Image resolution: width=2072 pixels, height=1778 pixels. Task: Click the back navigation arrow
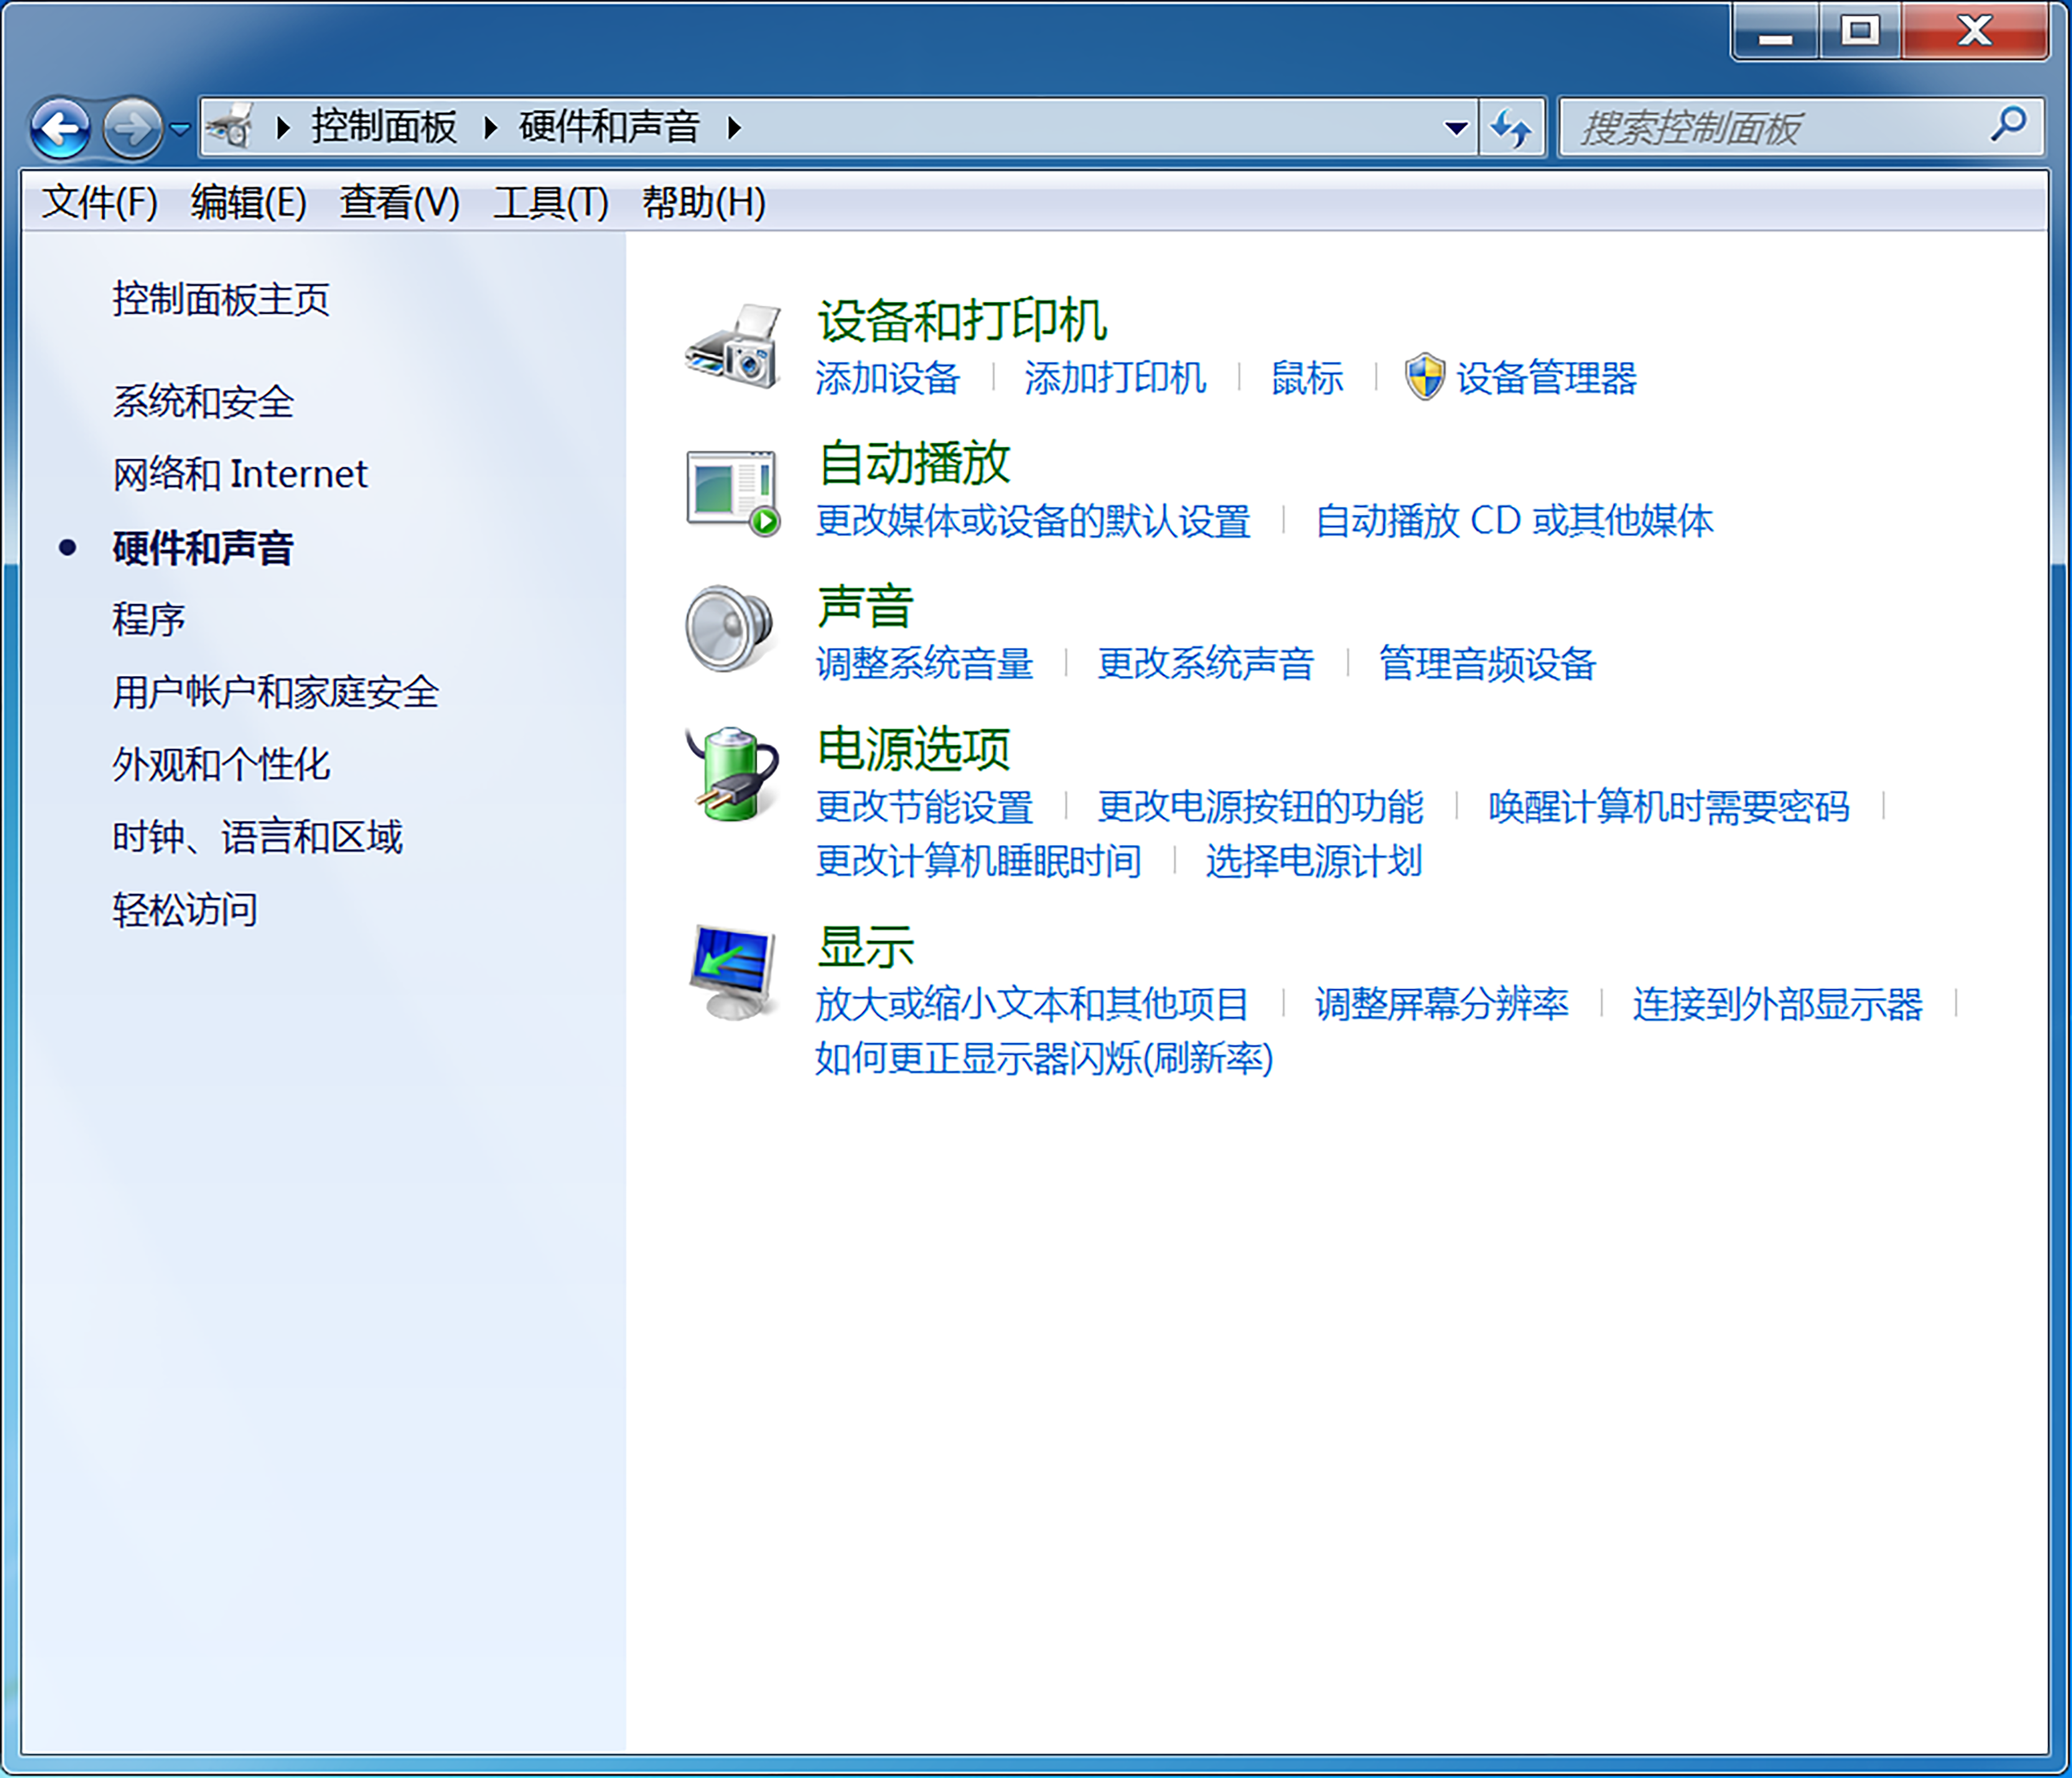pyautogui.click(x=62, y=128)
